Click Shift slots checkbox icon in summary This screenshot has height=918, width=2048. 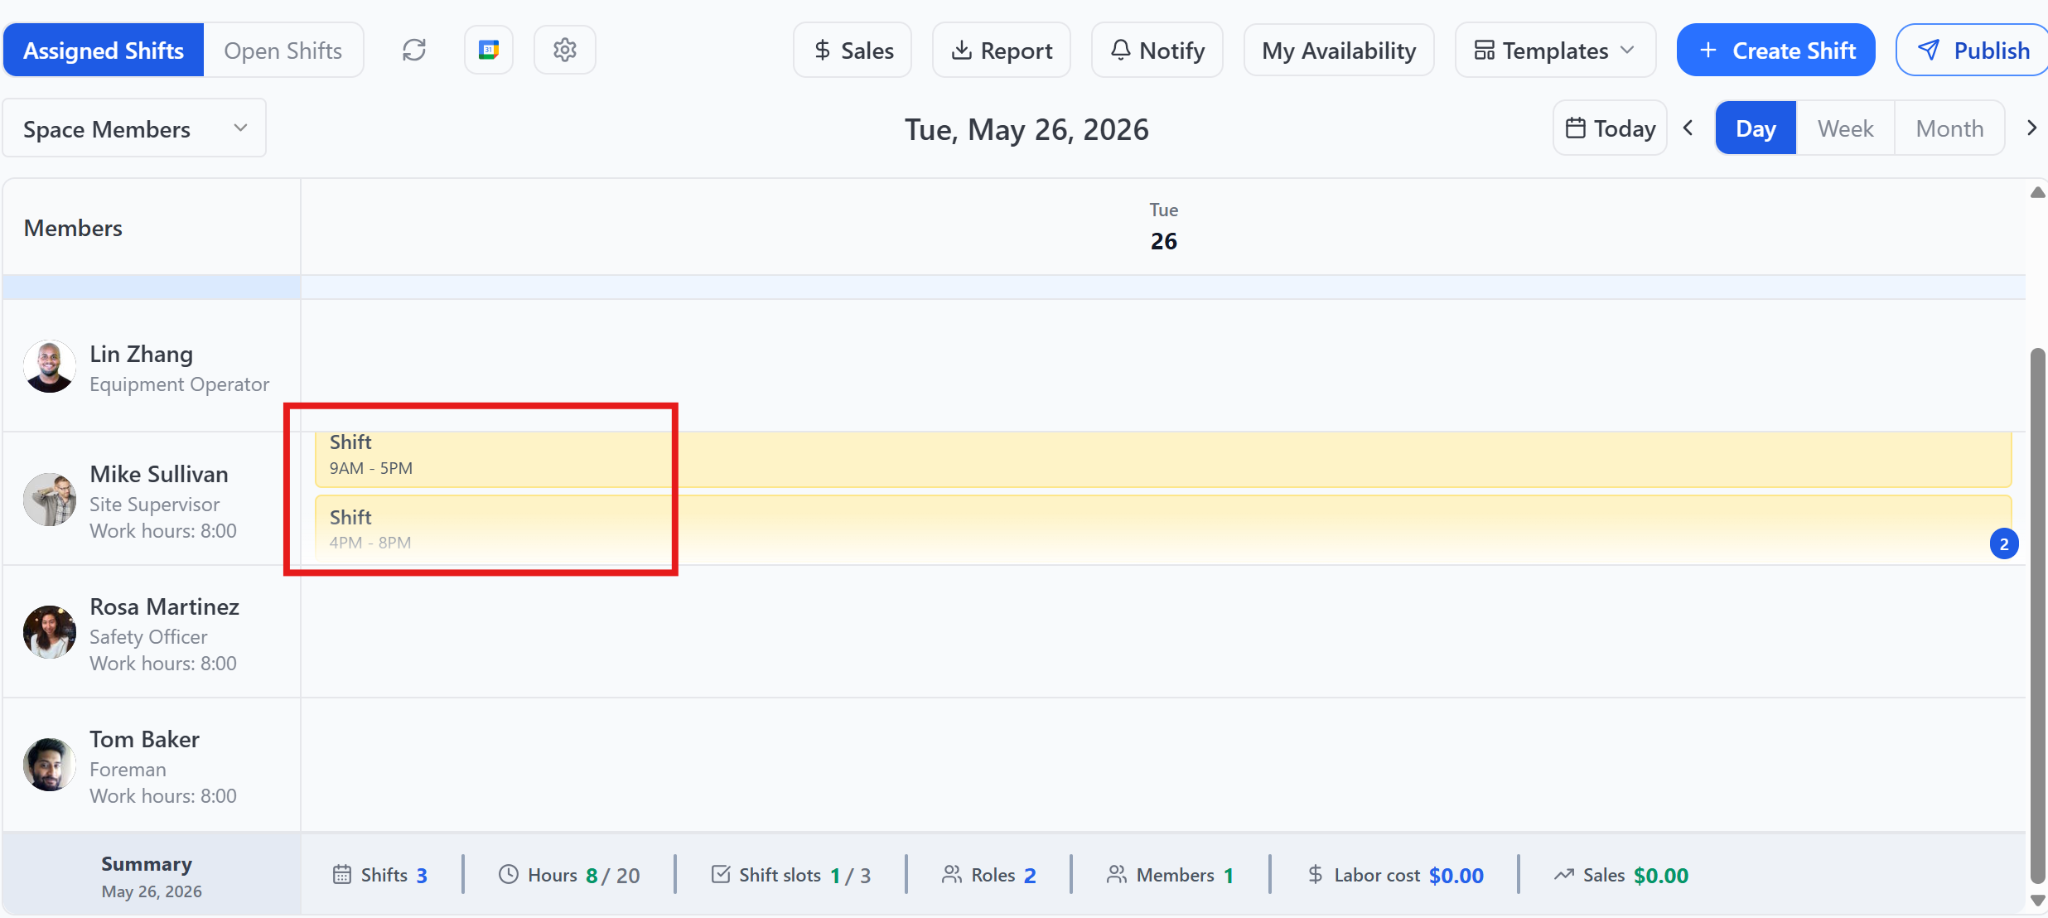[721, 874]
